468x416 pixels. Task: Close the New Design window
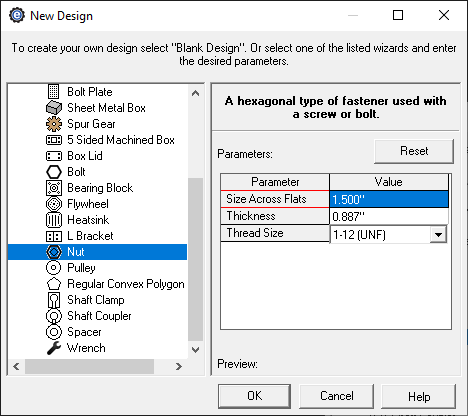pos(444,15)
